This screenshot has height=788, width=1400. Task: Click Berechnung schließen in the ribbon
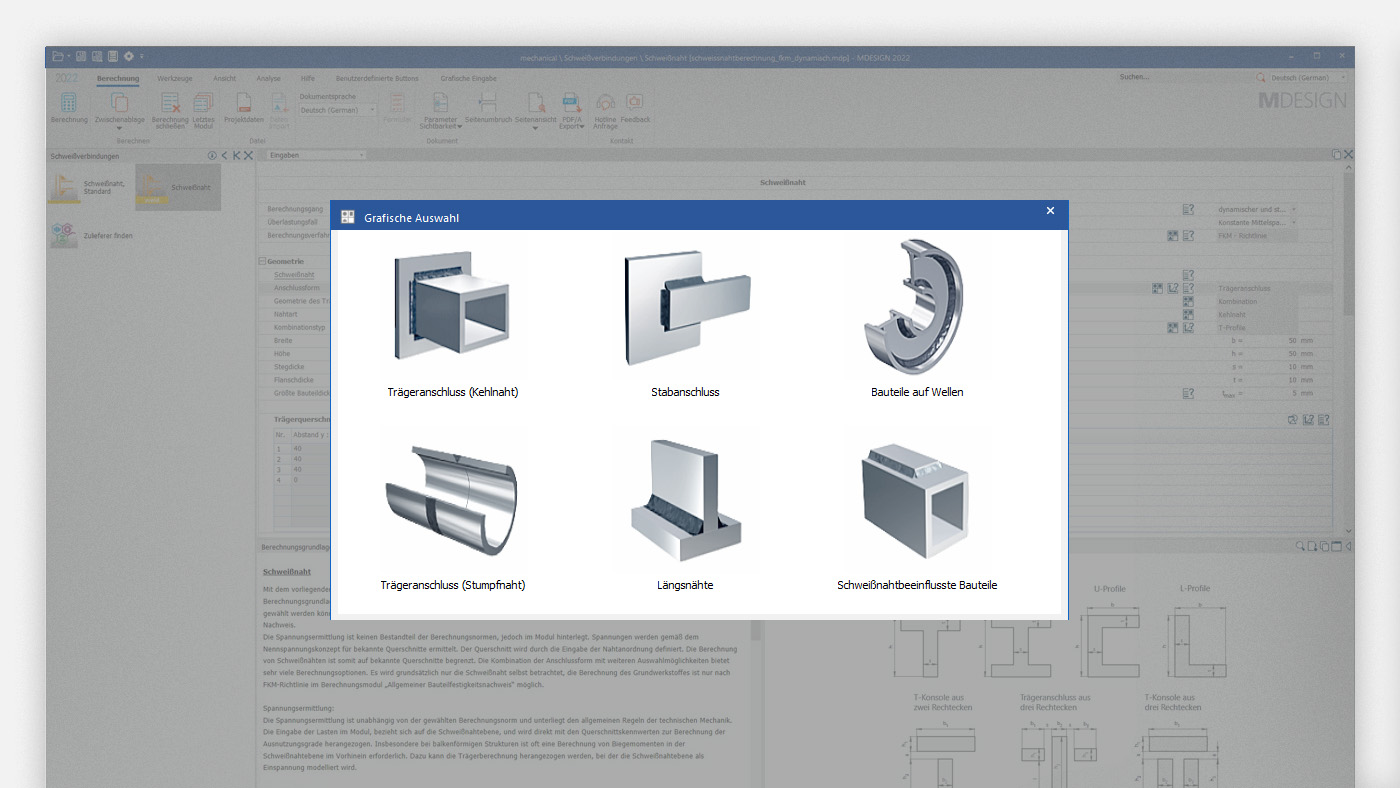pos(170,111)
